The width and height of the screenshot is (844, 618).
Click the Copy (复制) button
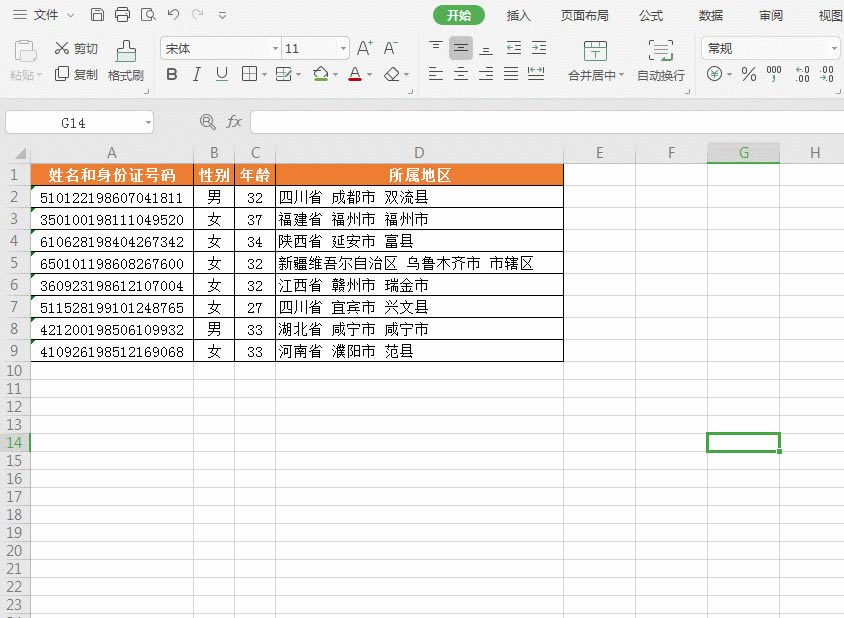76,74
